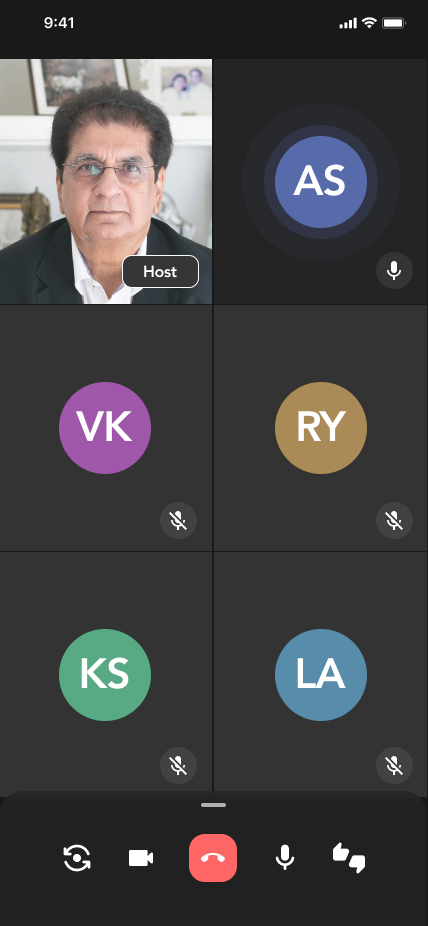Tap the Host label badge
The image size is (428, 926).
point(161,272)
